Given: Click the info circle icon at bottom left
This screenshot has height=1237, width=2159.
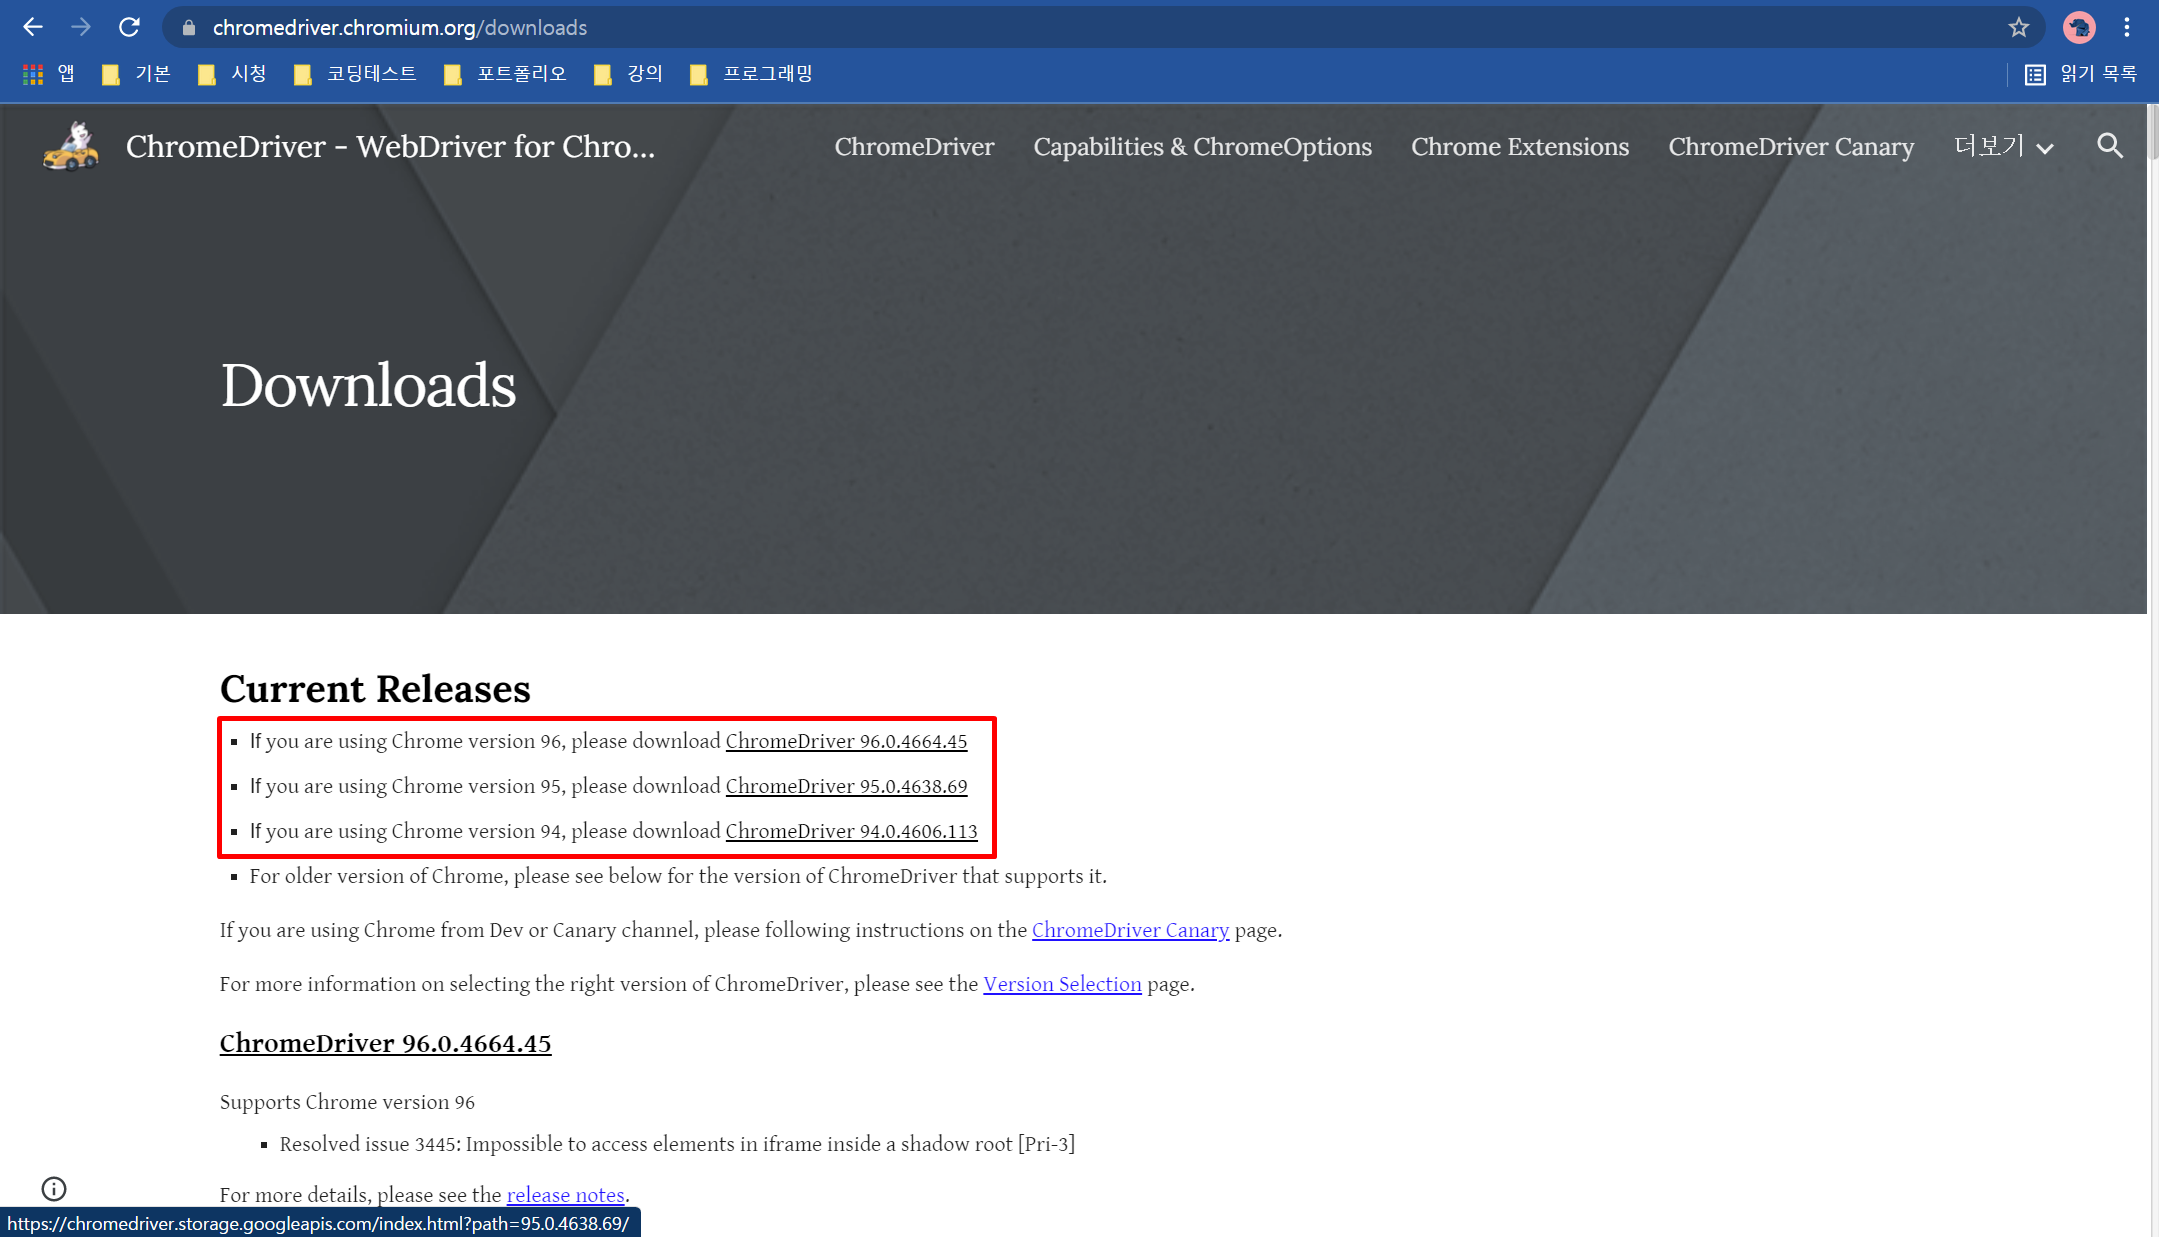Looking at the screenshot, I should coord(54,1188).
